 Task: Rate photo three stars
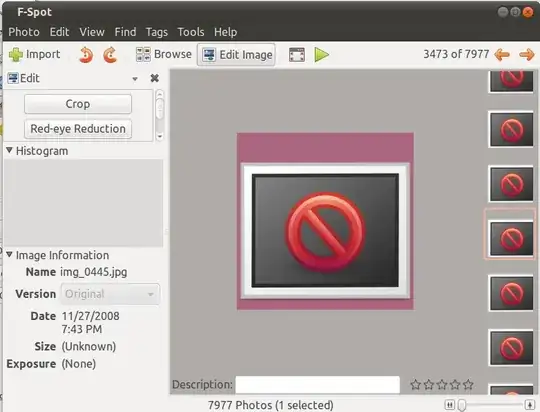pyautogui.click(x=442, y=384)
